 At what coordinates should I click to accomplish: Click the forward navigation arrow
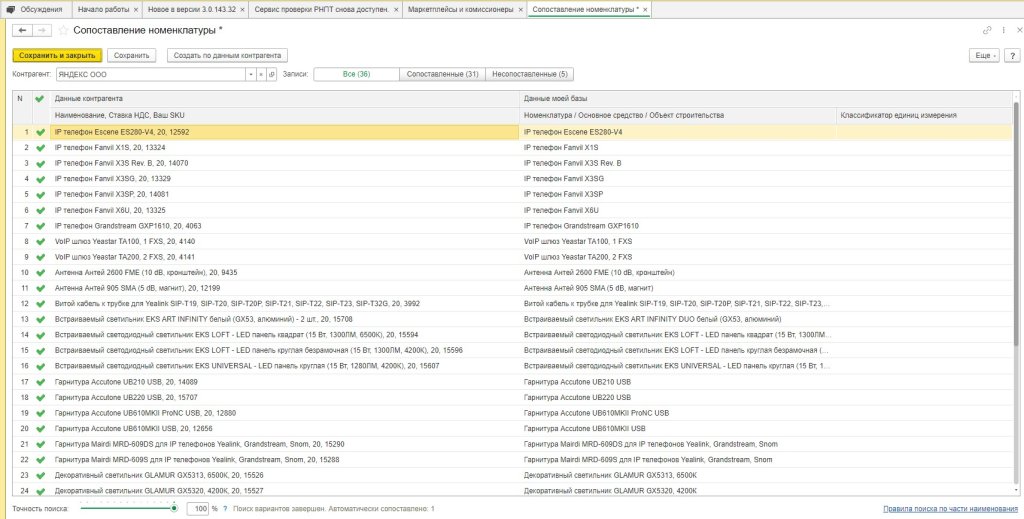click(x=41, y=31)
